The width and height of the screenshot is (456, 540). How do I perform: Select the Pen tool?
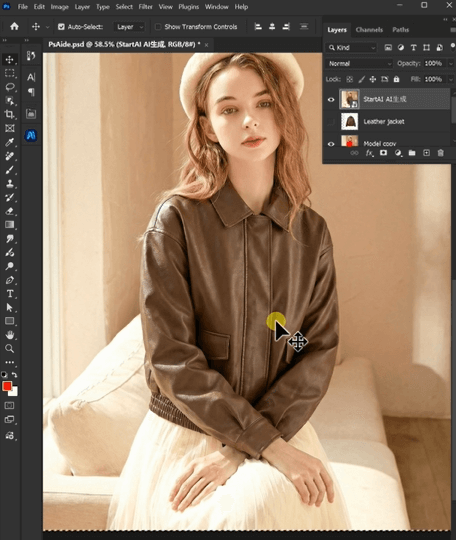9,280
